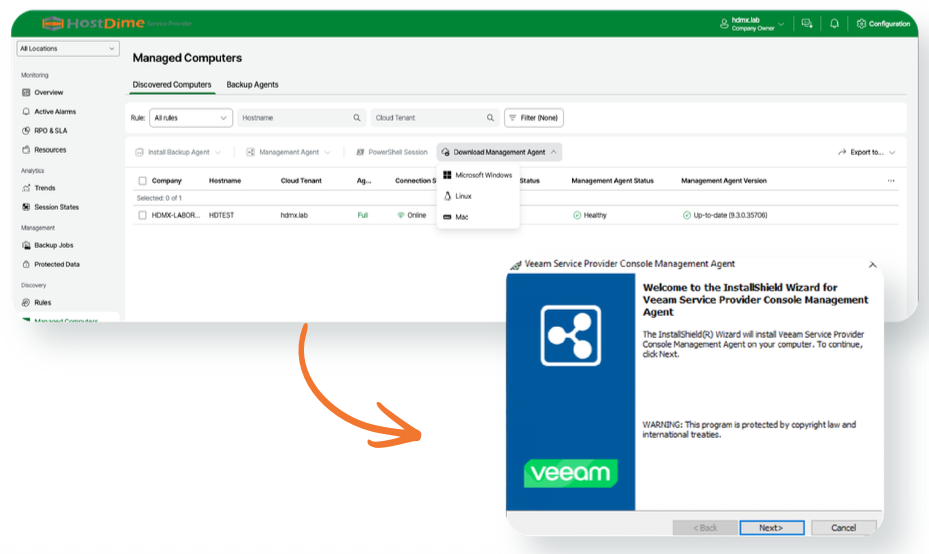Open the Rule All rules dropdown

(x=191, y=118)
